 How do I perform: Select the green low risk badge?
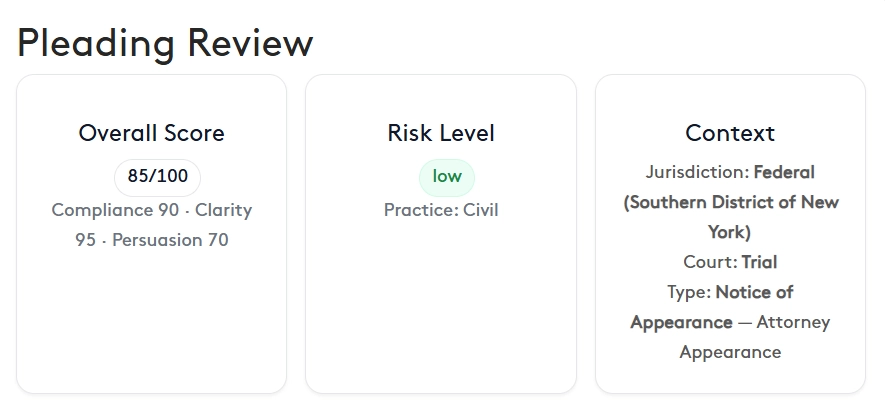tap(446, 177)
